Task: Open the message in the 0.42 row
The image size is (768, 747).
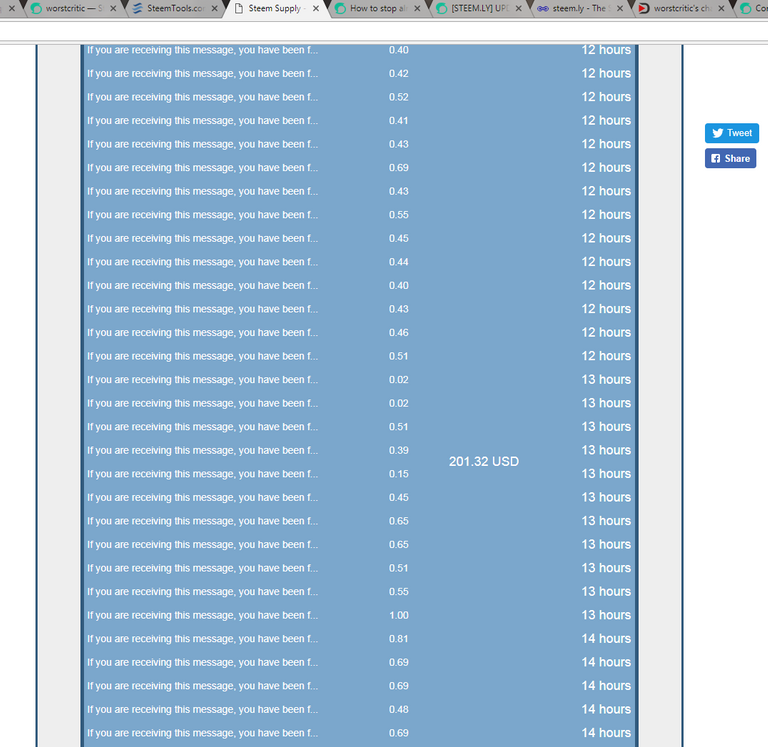Action: click(202, 73)
